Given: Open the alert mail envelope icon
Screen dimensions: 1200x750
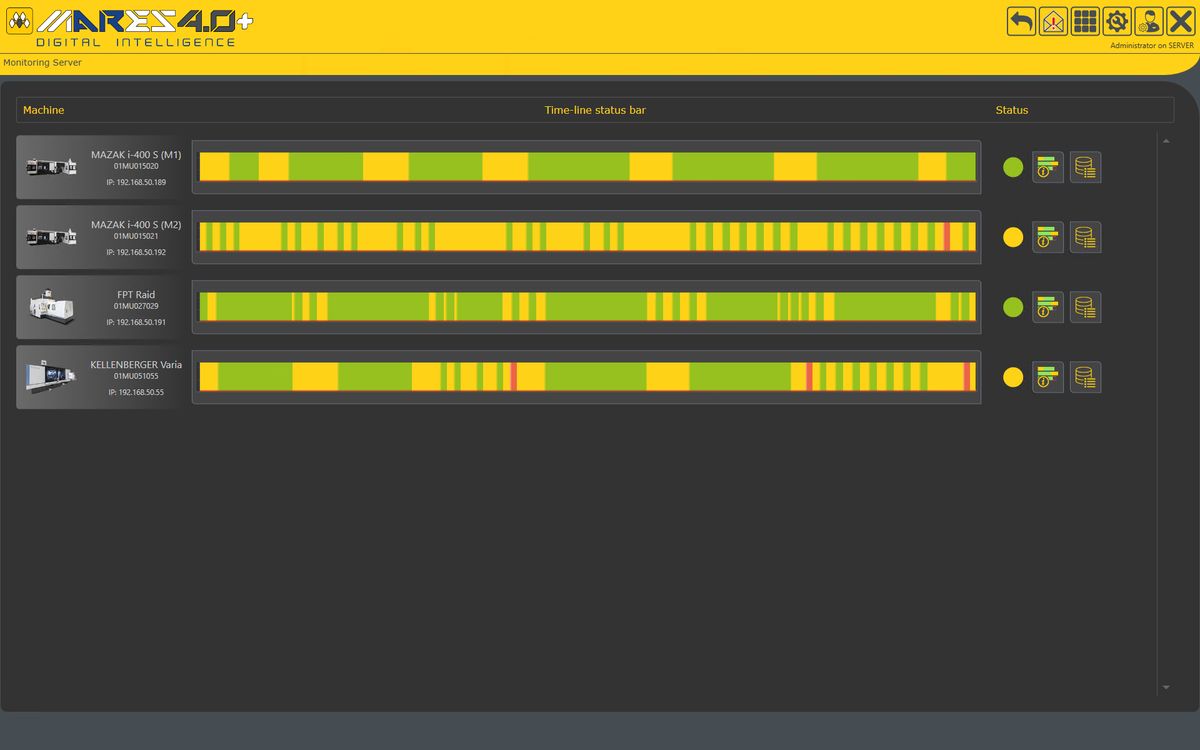Looking at the screenshot, I should pos(1053,21).
